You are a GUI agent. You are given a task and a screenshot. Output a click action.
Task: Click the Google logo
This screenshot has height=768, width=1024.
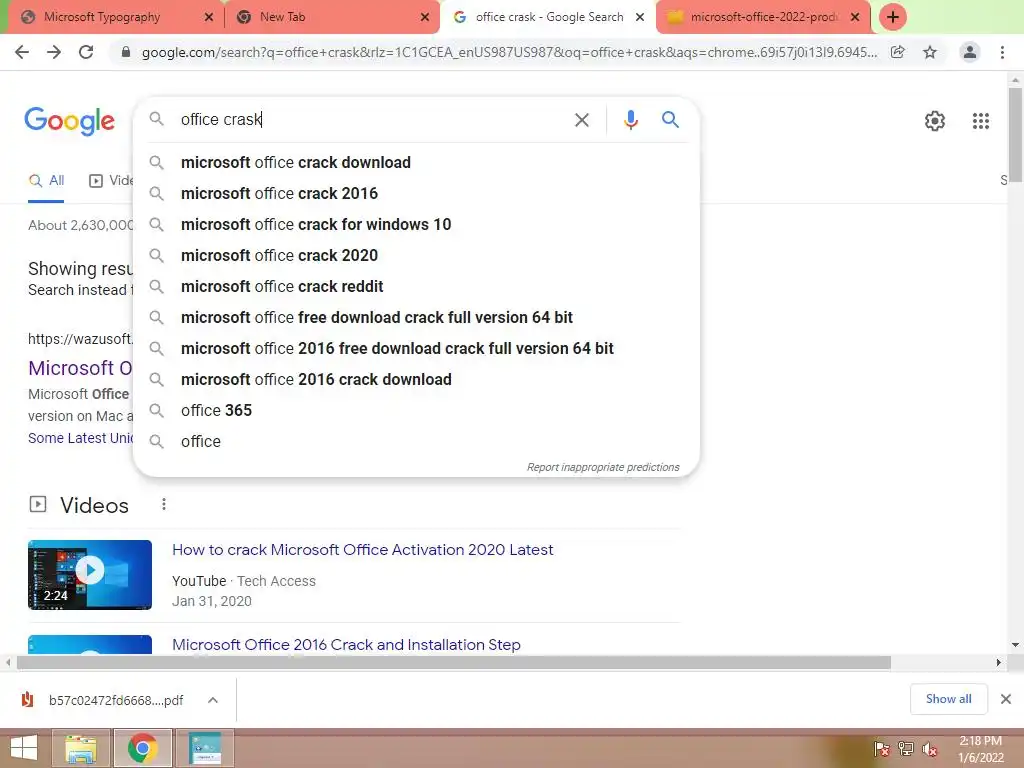(69, 121)
